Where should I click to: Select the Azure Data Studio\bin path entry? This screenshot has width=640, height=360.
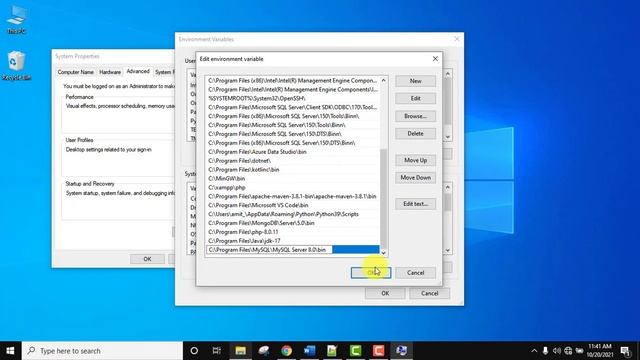click(x=293, y=151)
